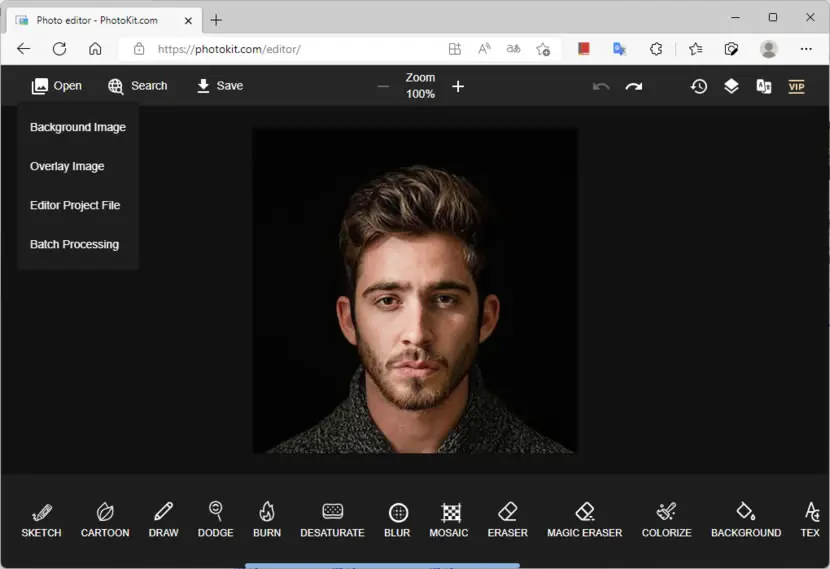Select the Blur tool
Screen dimensions: 830x569
coord(397,519)
